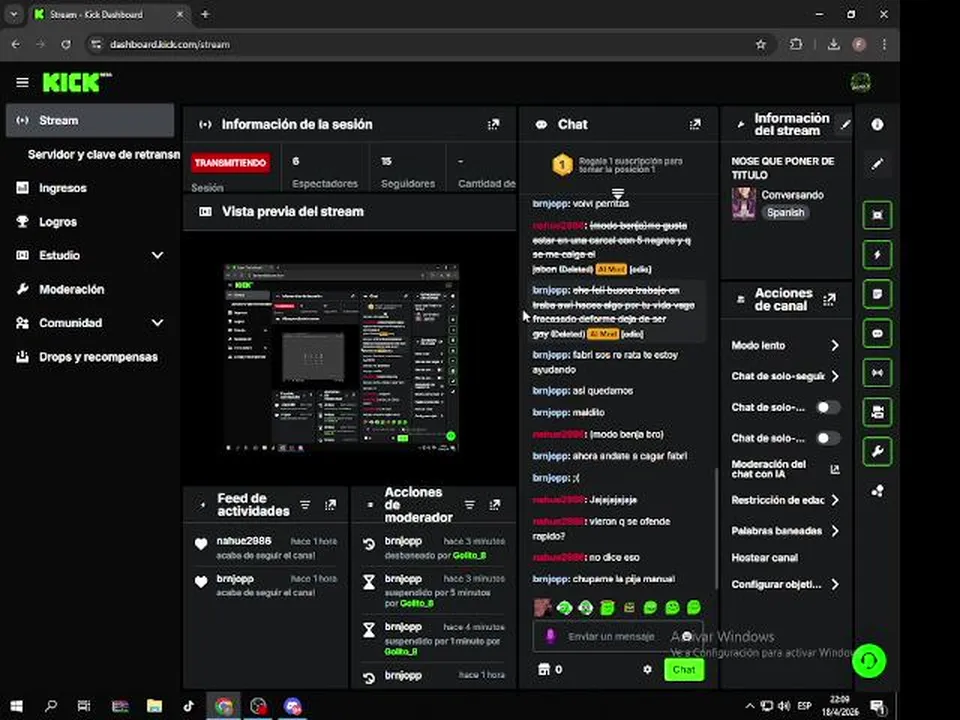Click the stream preview thumbnail
This screenshot has height=720, width=960.
[x=342, y=358]
